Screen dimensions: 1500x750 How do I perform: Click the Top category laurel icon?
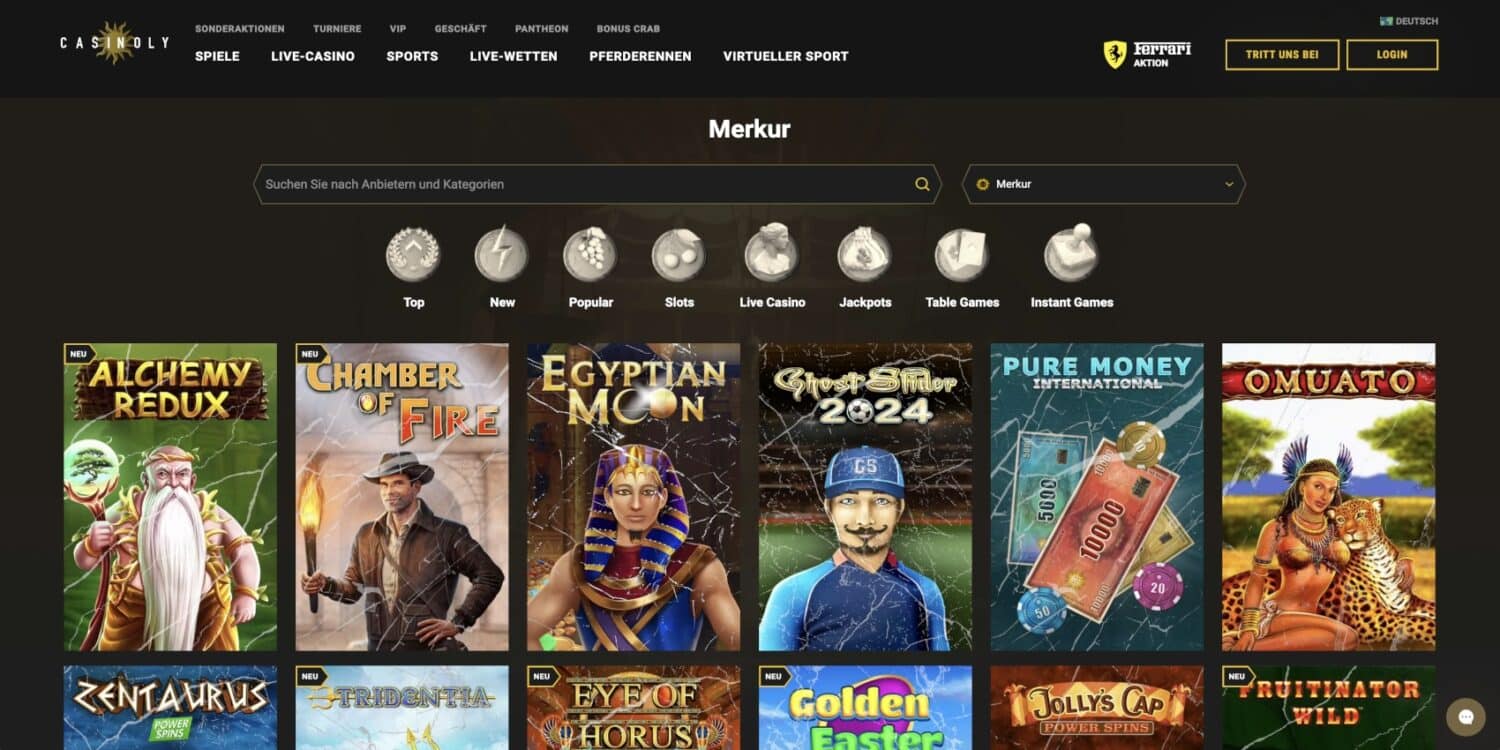tap(413, 255)
